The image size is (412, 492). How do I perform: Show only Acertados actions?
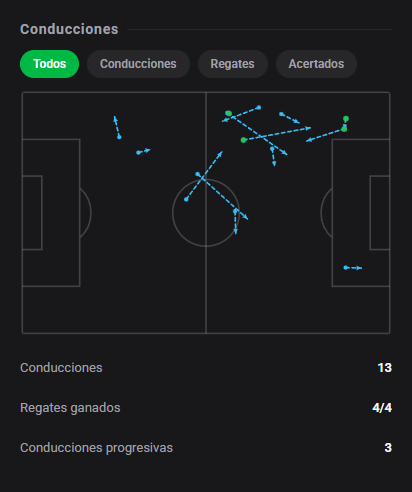click(316, 64)
